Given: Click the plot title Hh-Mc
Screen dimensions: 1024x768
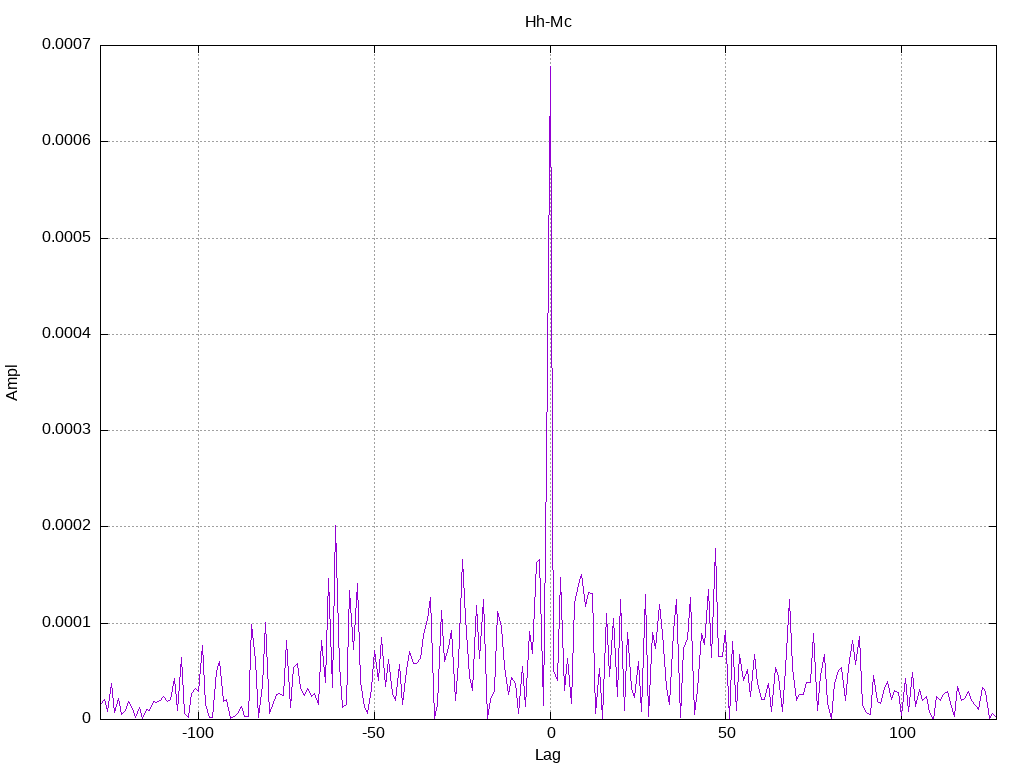Looking at the screenshot, I should [548, 22].
